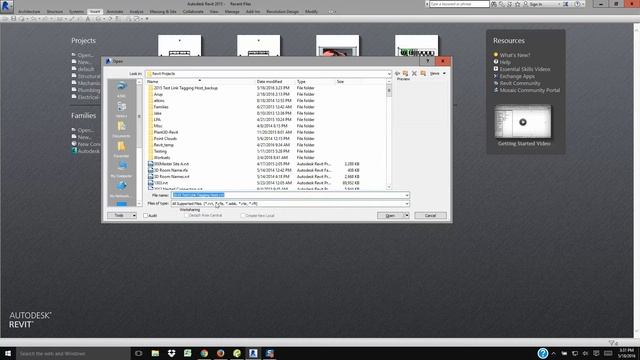Open the History place in the sidebar
The height and width of the screenshot is (360, 640).
tap(121, 109)
